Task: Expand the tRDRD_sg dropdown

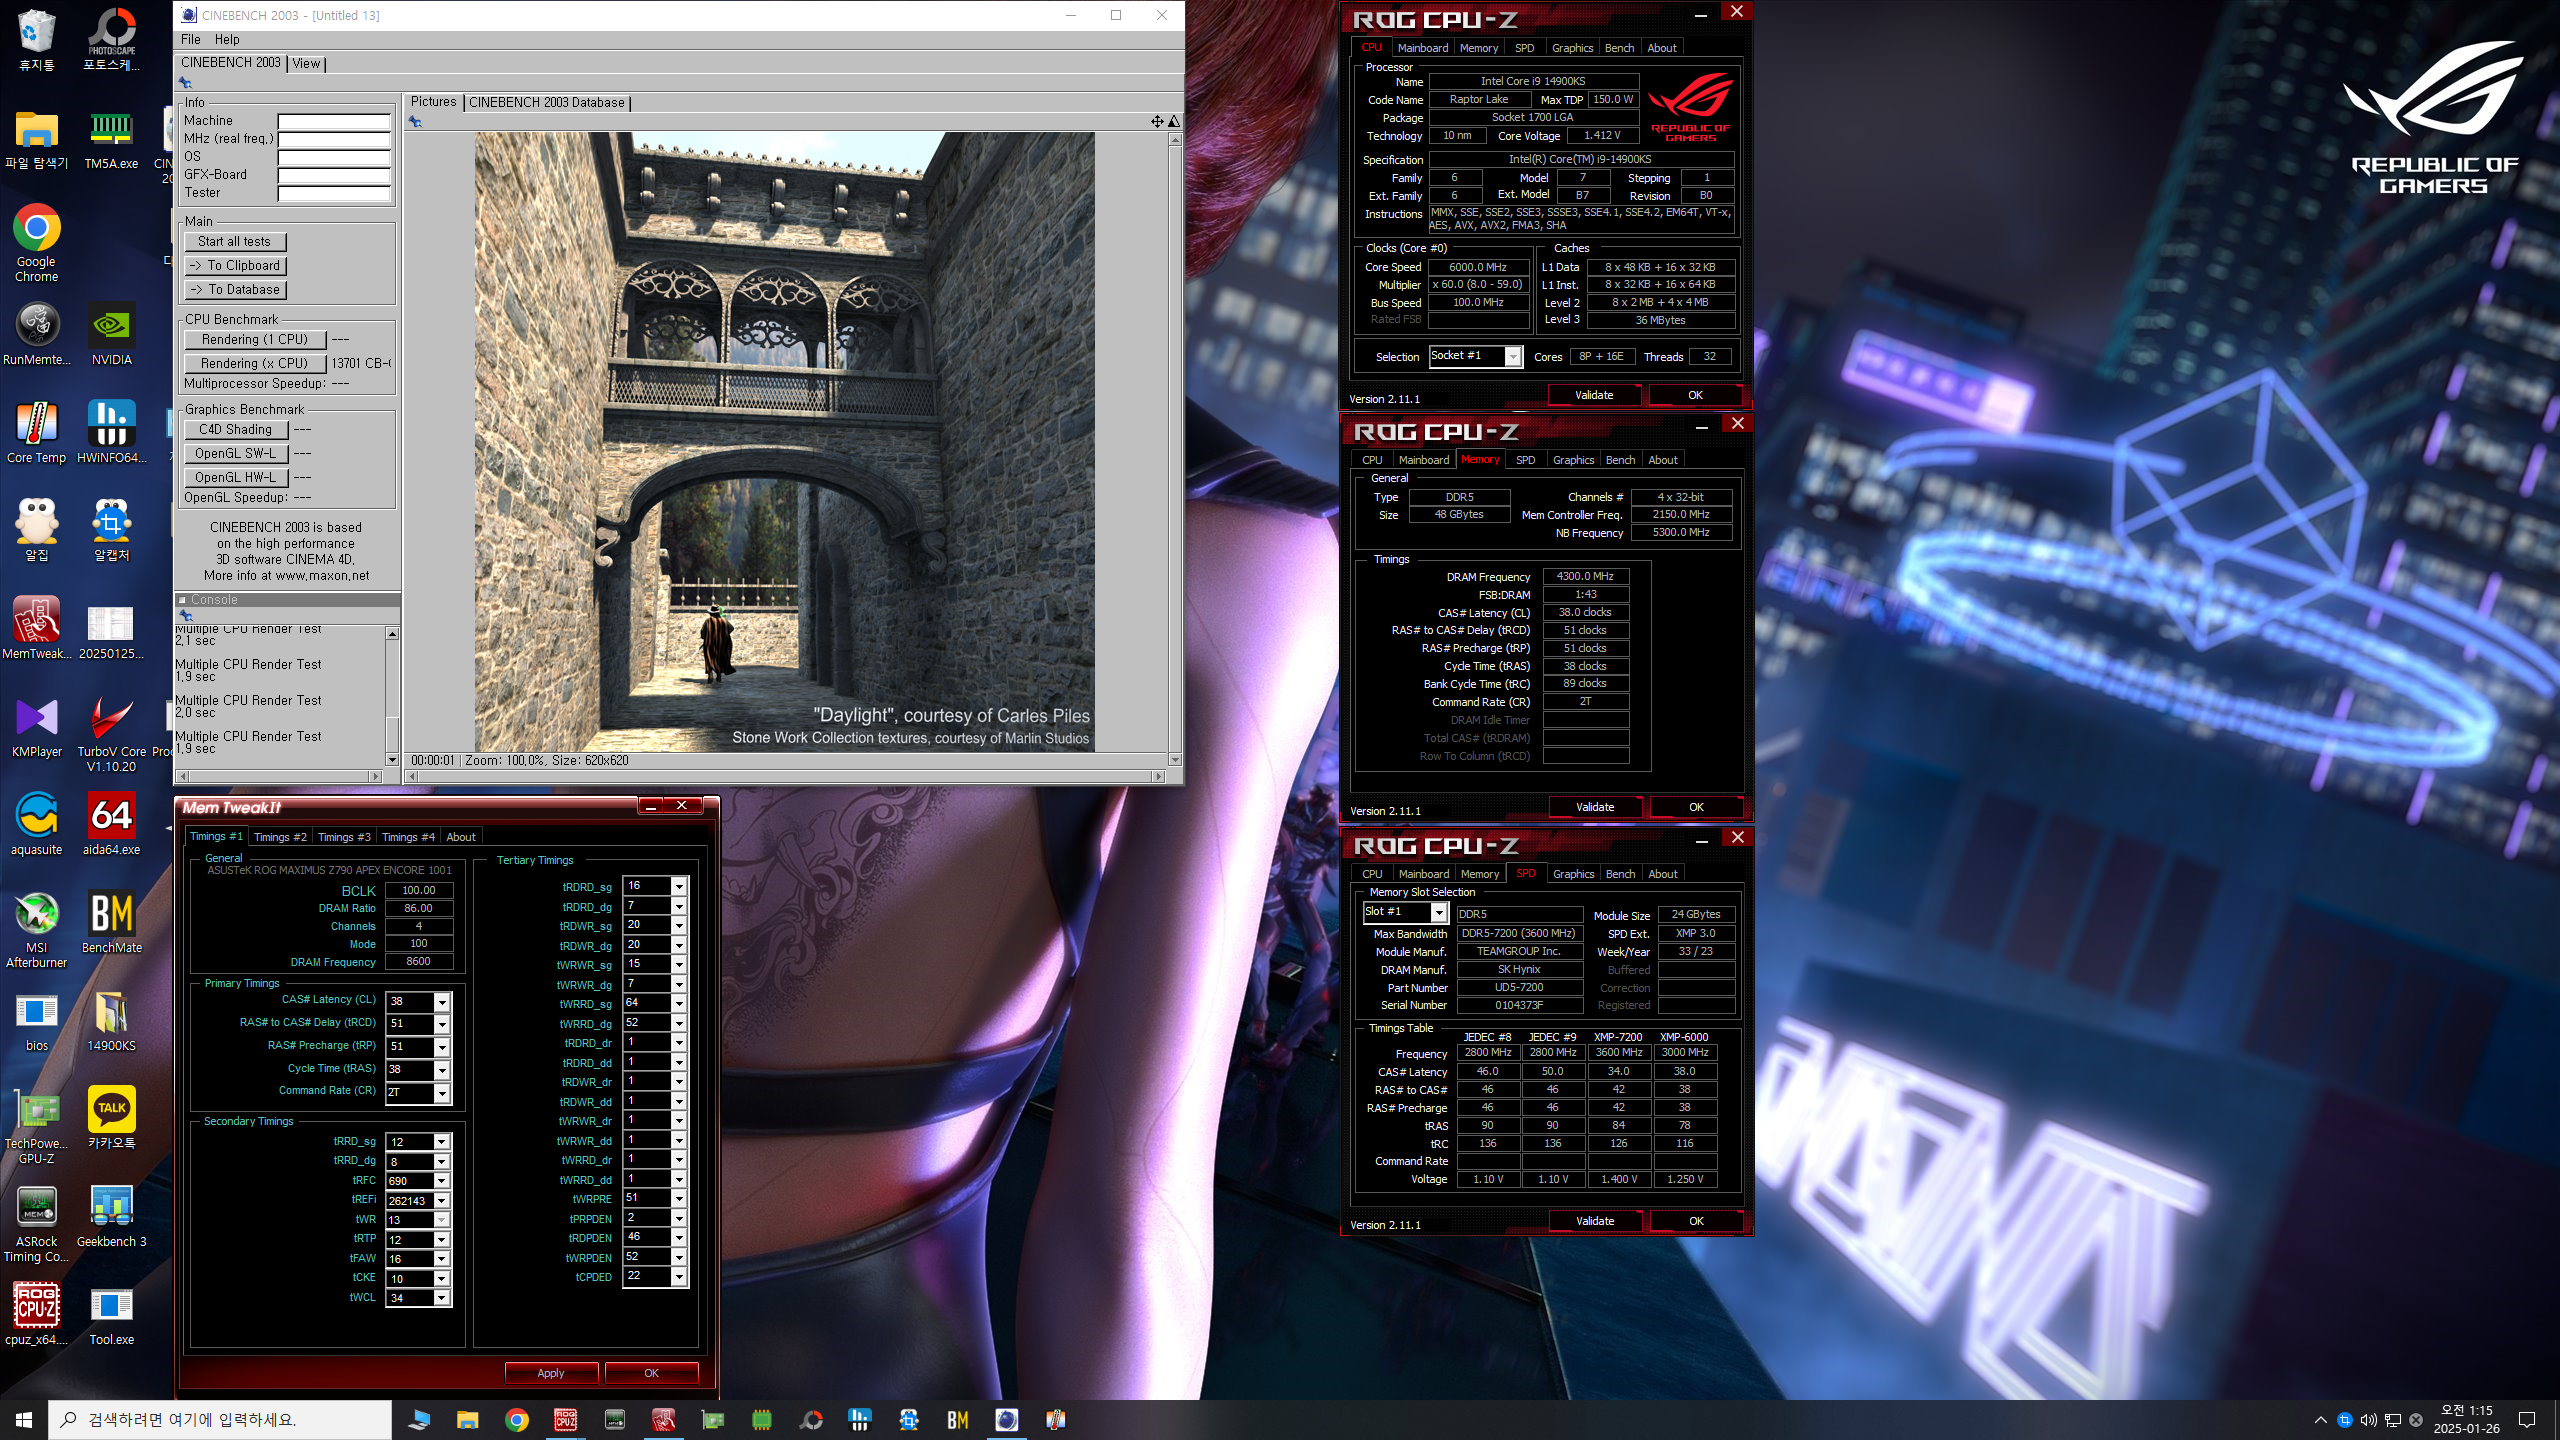Action: pyautogui.click(x=679, y=886)
